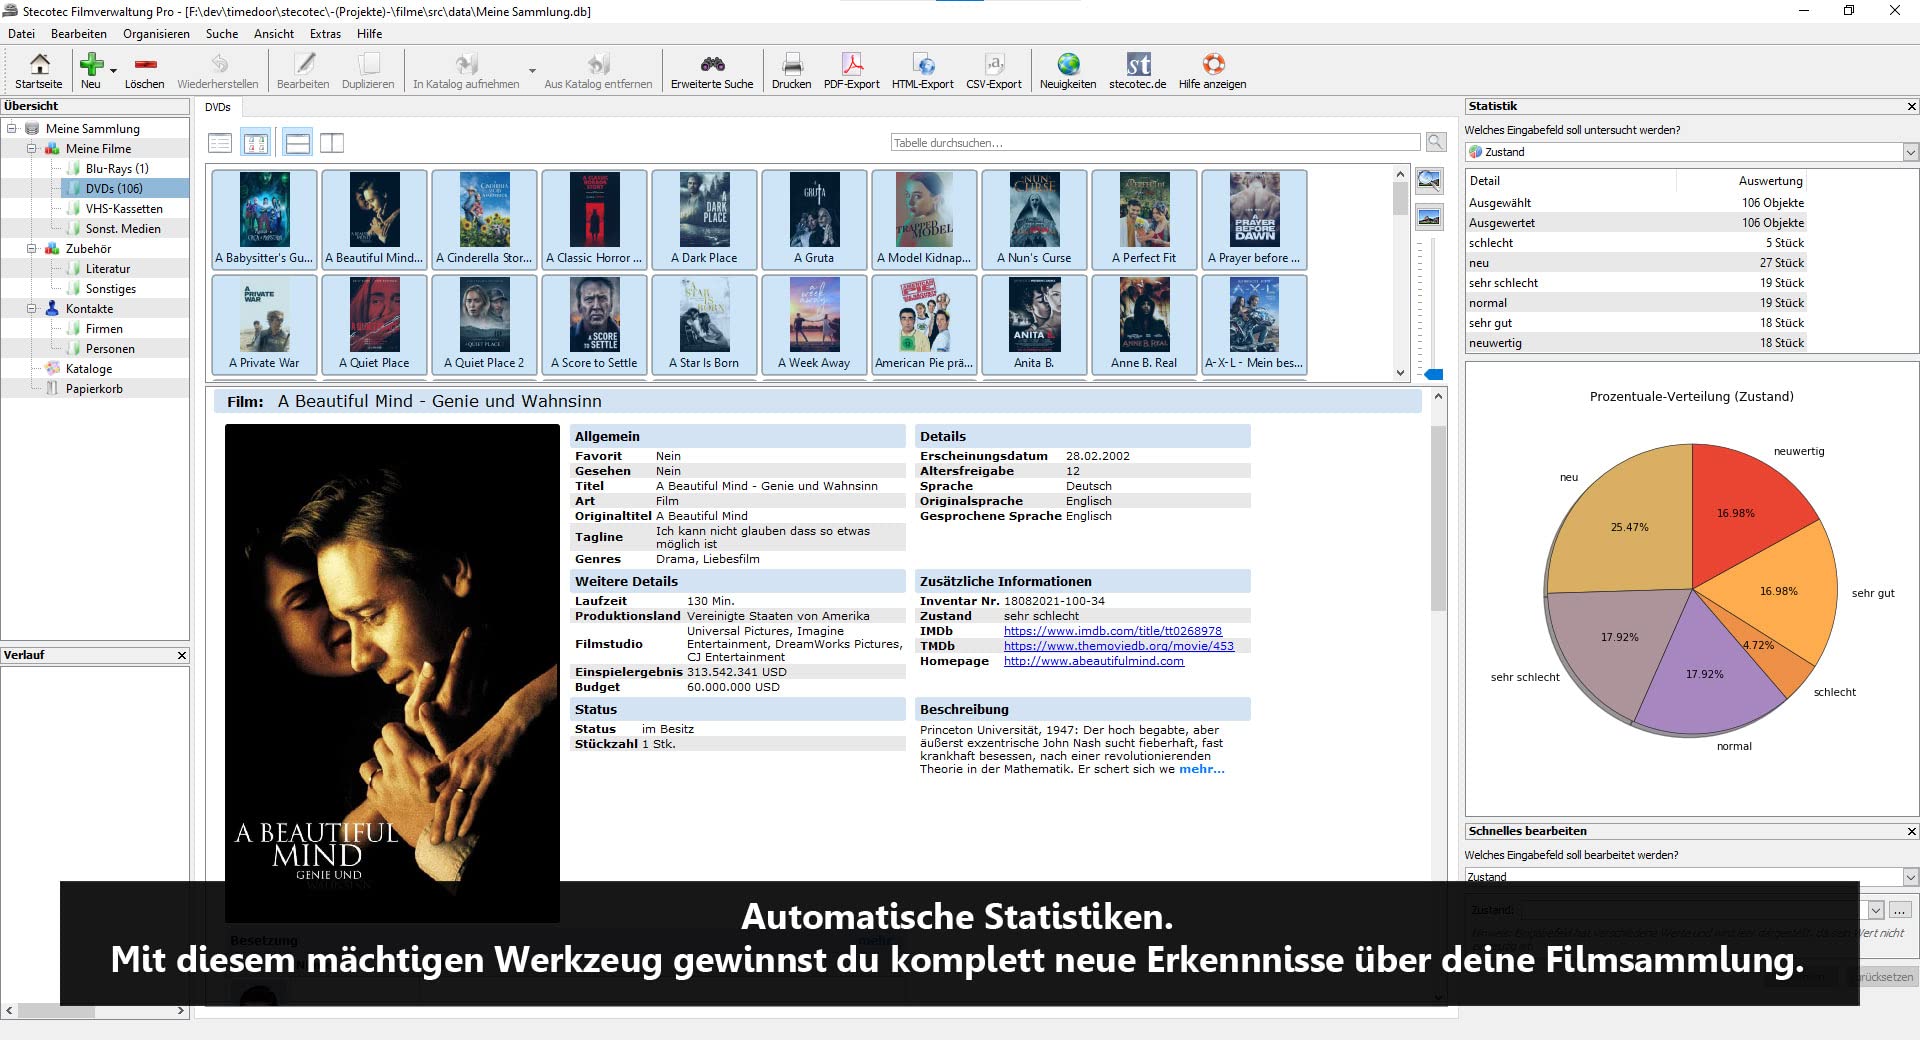Click the small thumbnail size icon
The height and width of the screenshot is (1040, 1920).
click(x=1429, y=217)
